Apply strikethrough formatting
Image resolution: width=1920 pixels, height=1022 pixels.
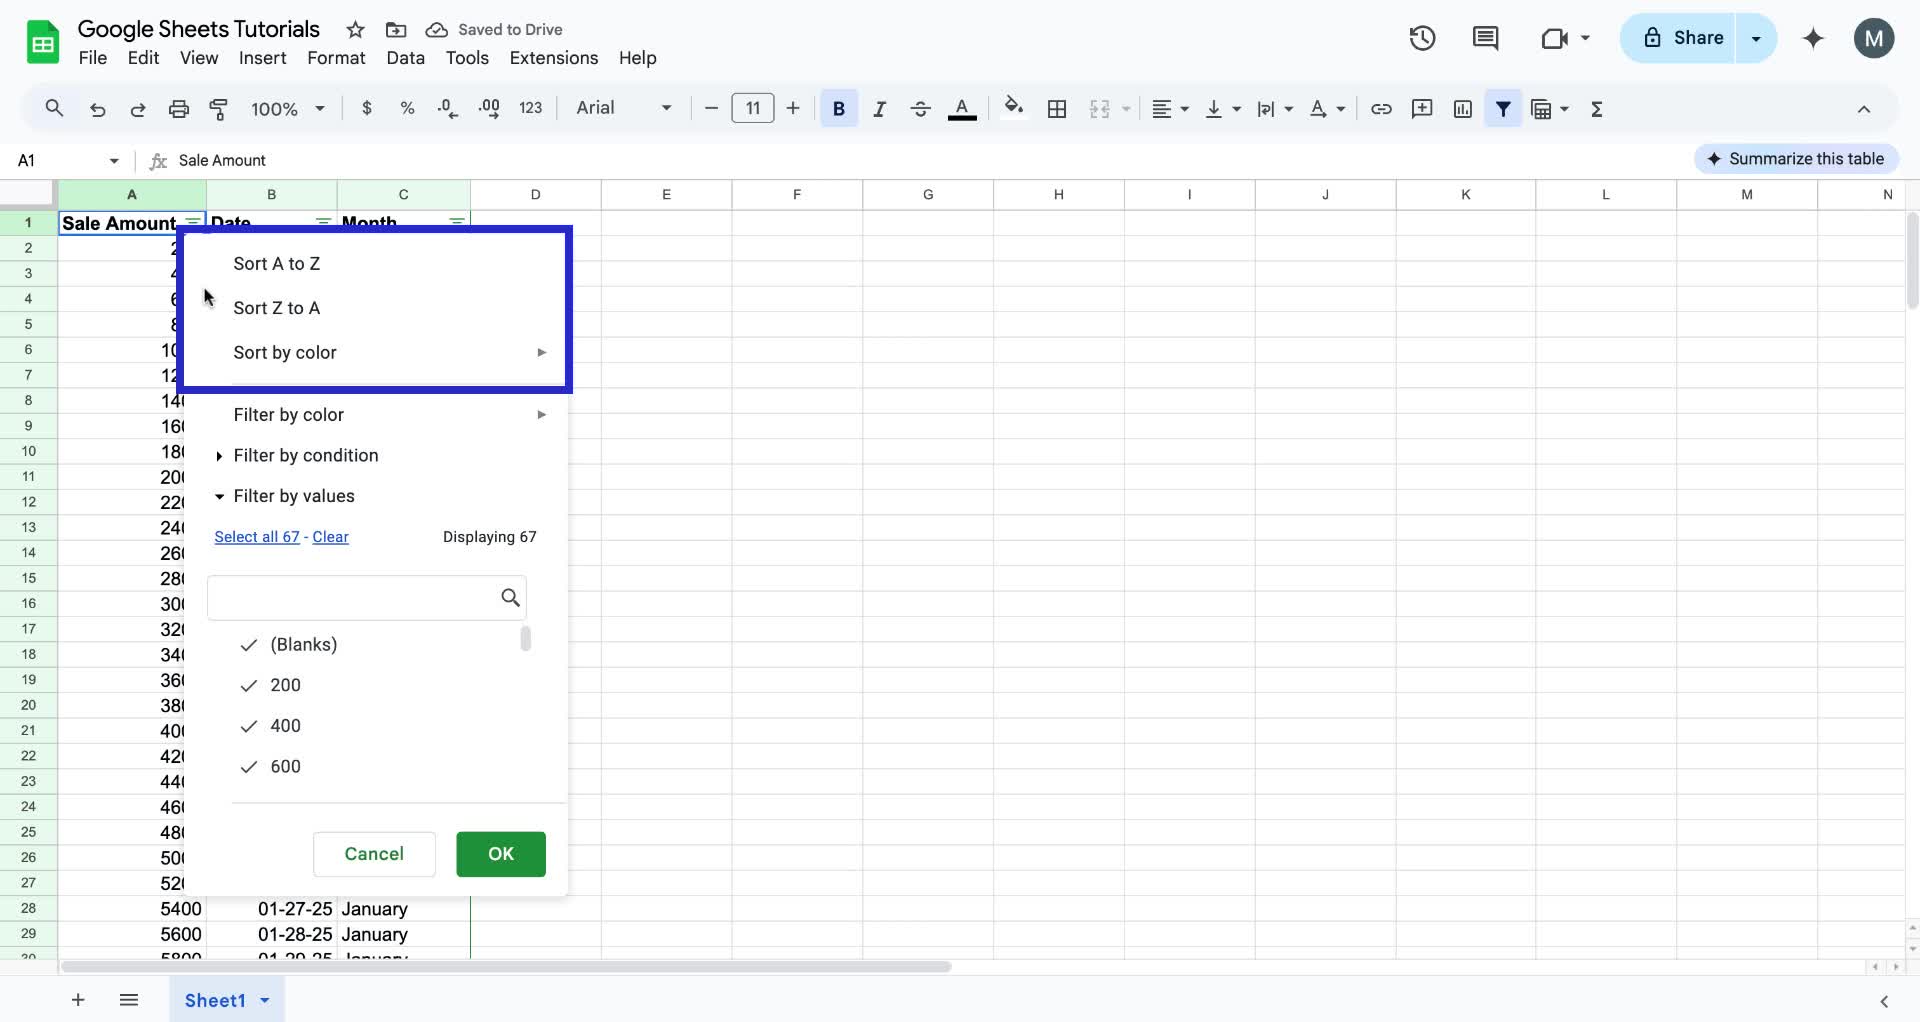pyautogui.click(x=920, y=108)
